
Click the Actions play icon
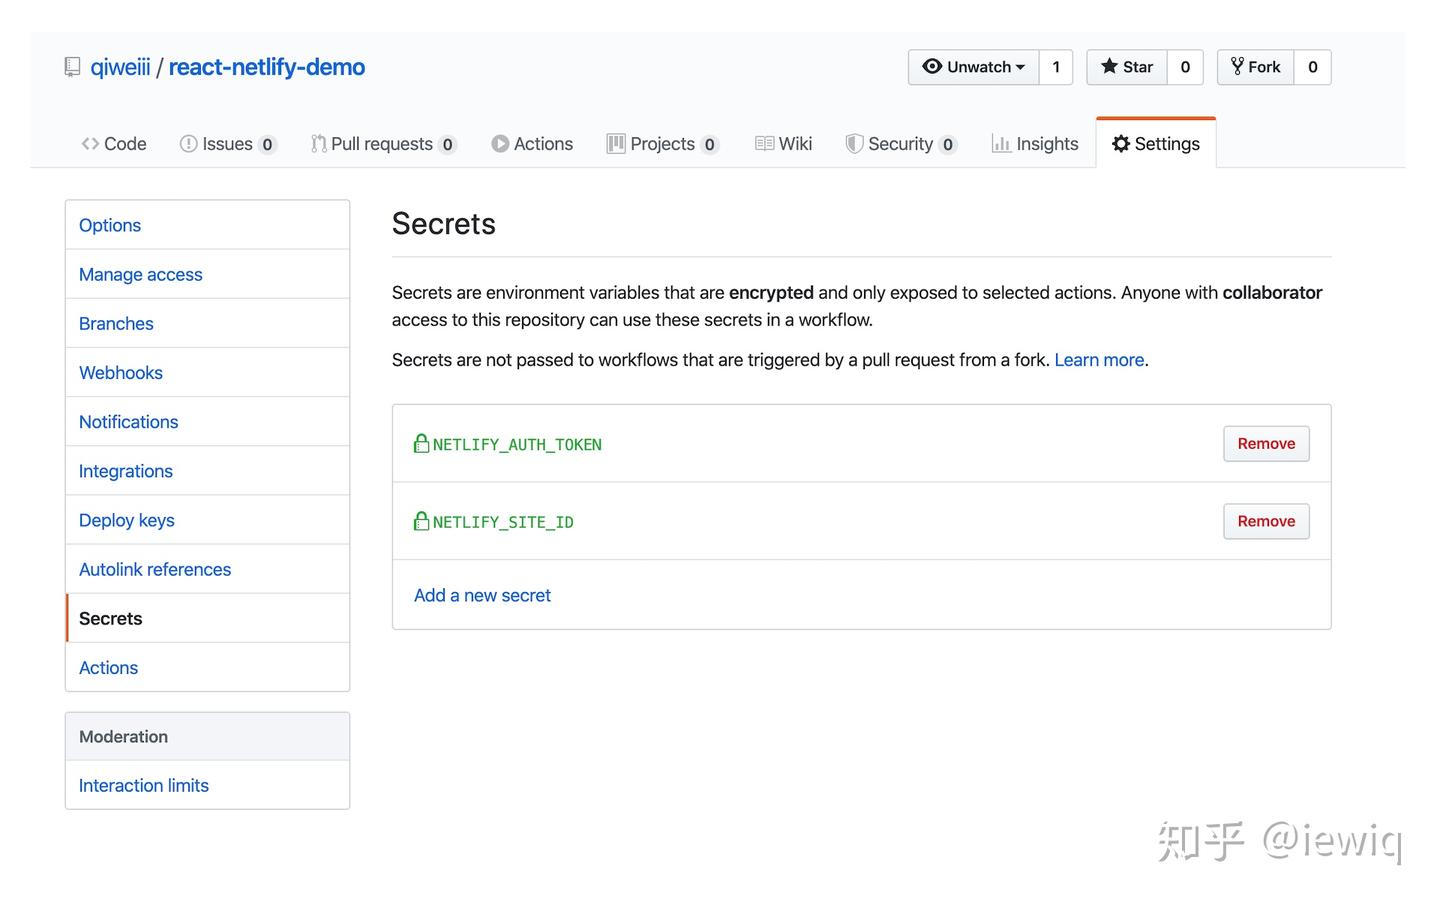(x=500, y=143)
